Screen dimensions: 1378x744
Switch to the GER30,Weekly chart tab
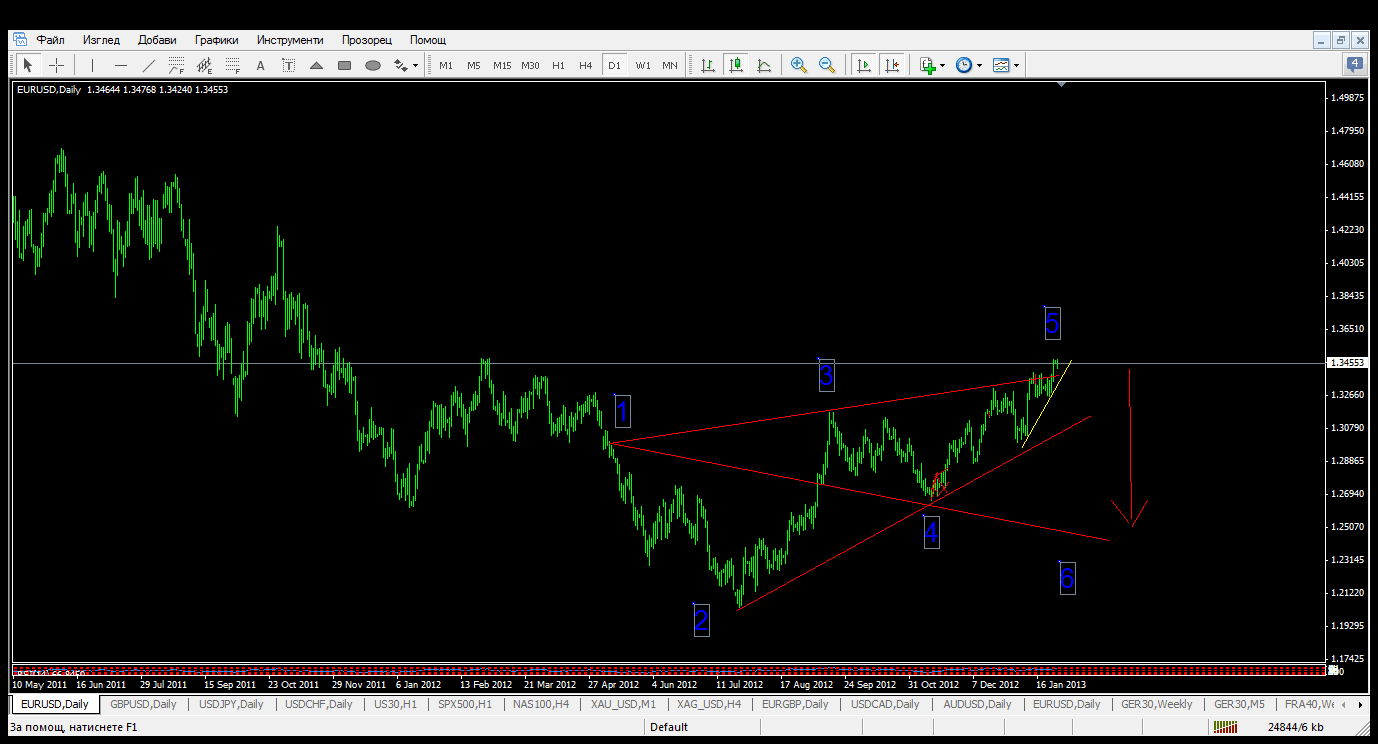pos(1157,704)
